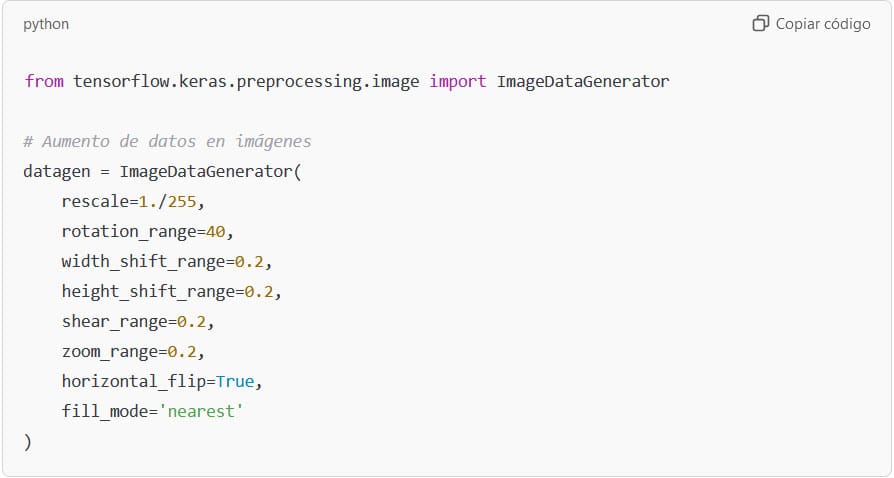Click the fill_mode parameter name
This screenshot has height=478, width=894.
pos(104,411)
